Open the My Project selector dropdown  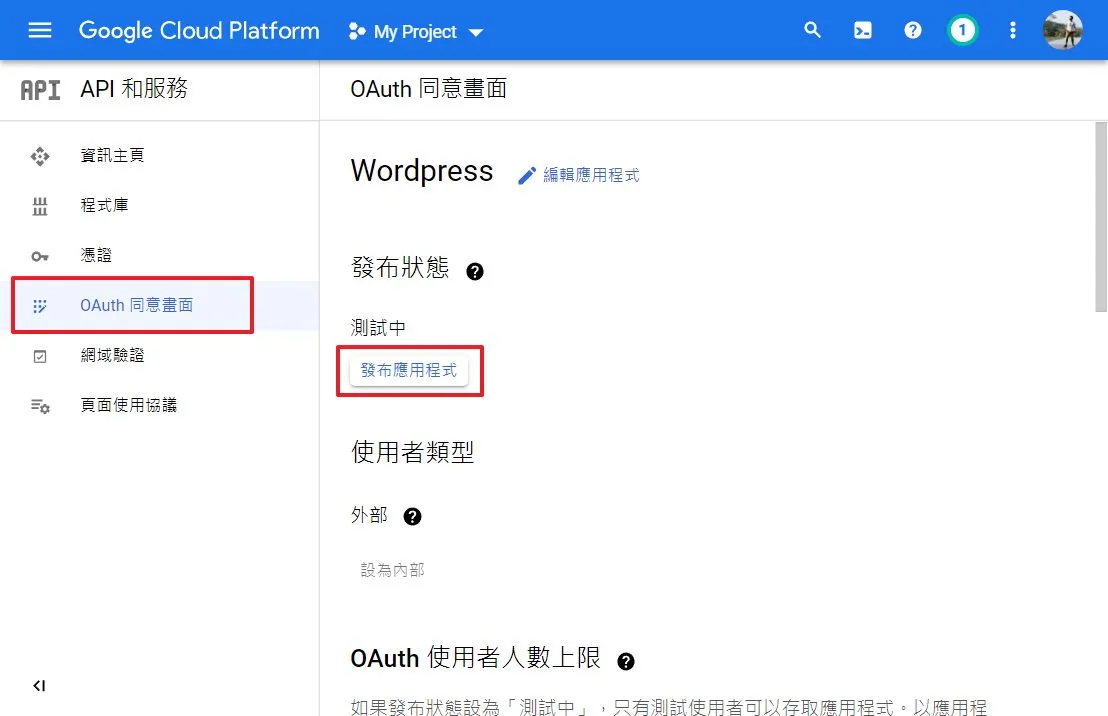coord(416,32)
